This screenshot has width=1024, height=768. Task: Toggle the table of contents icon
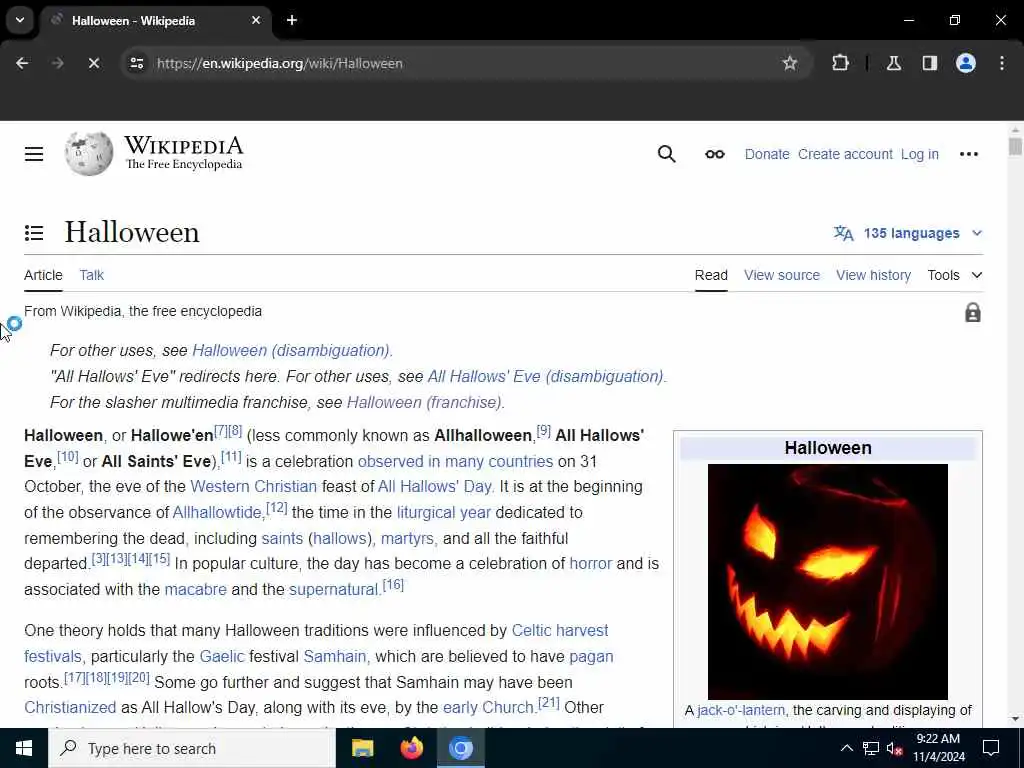pyautogui.click(x=34, y=232)
